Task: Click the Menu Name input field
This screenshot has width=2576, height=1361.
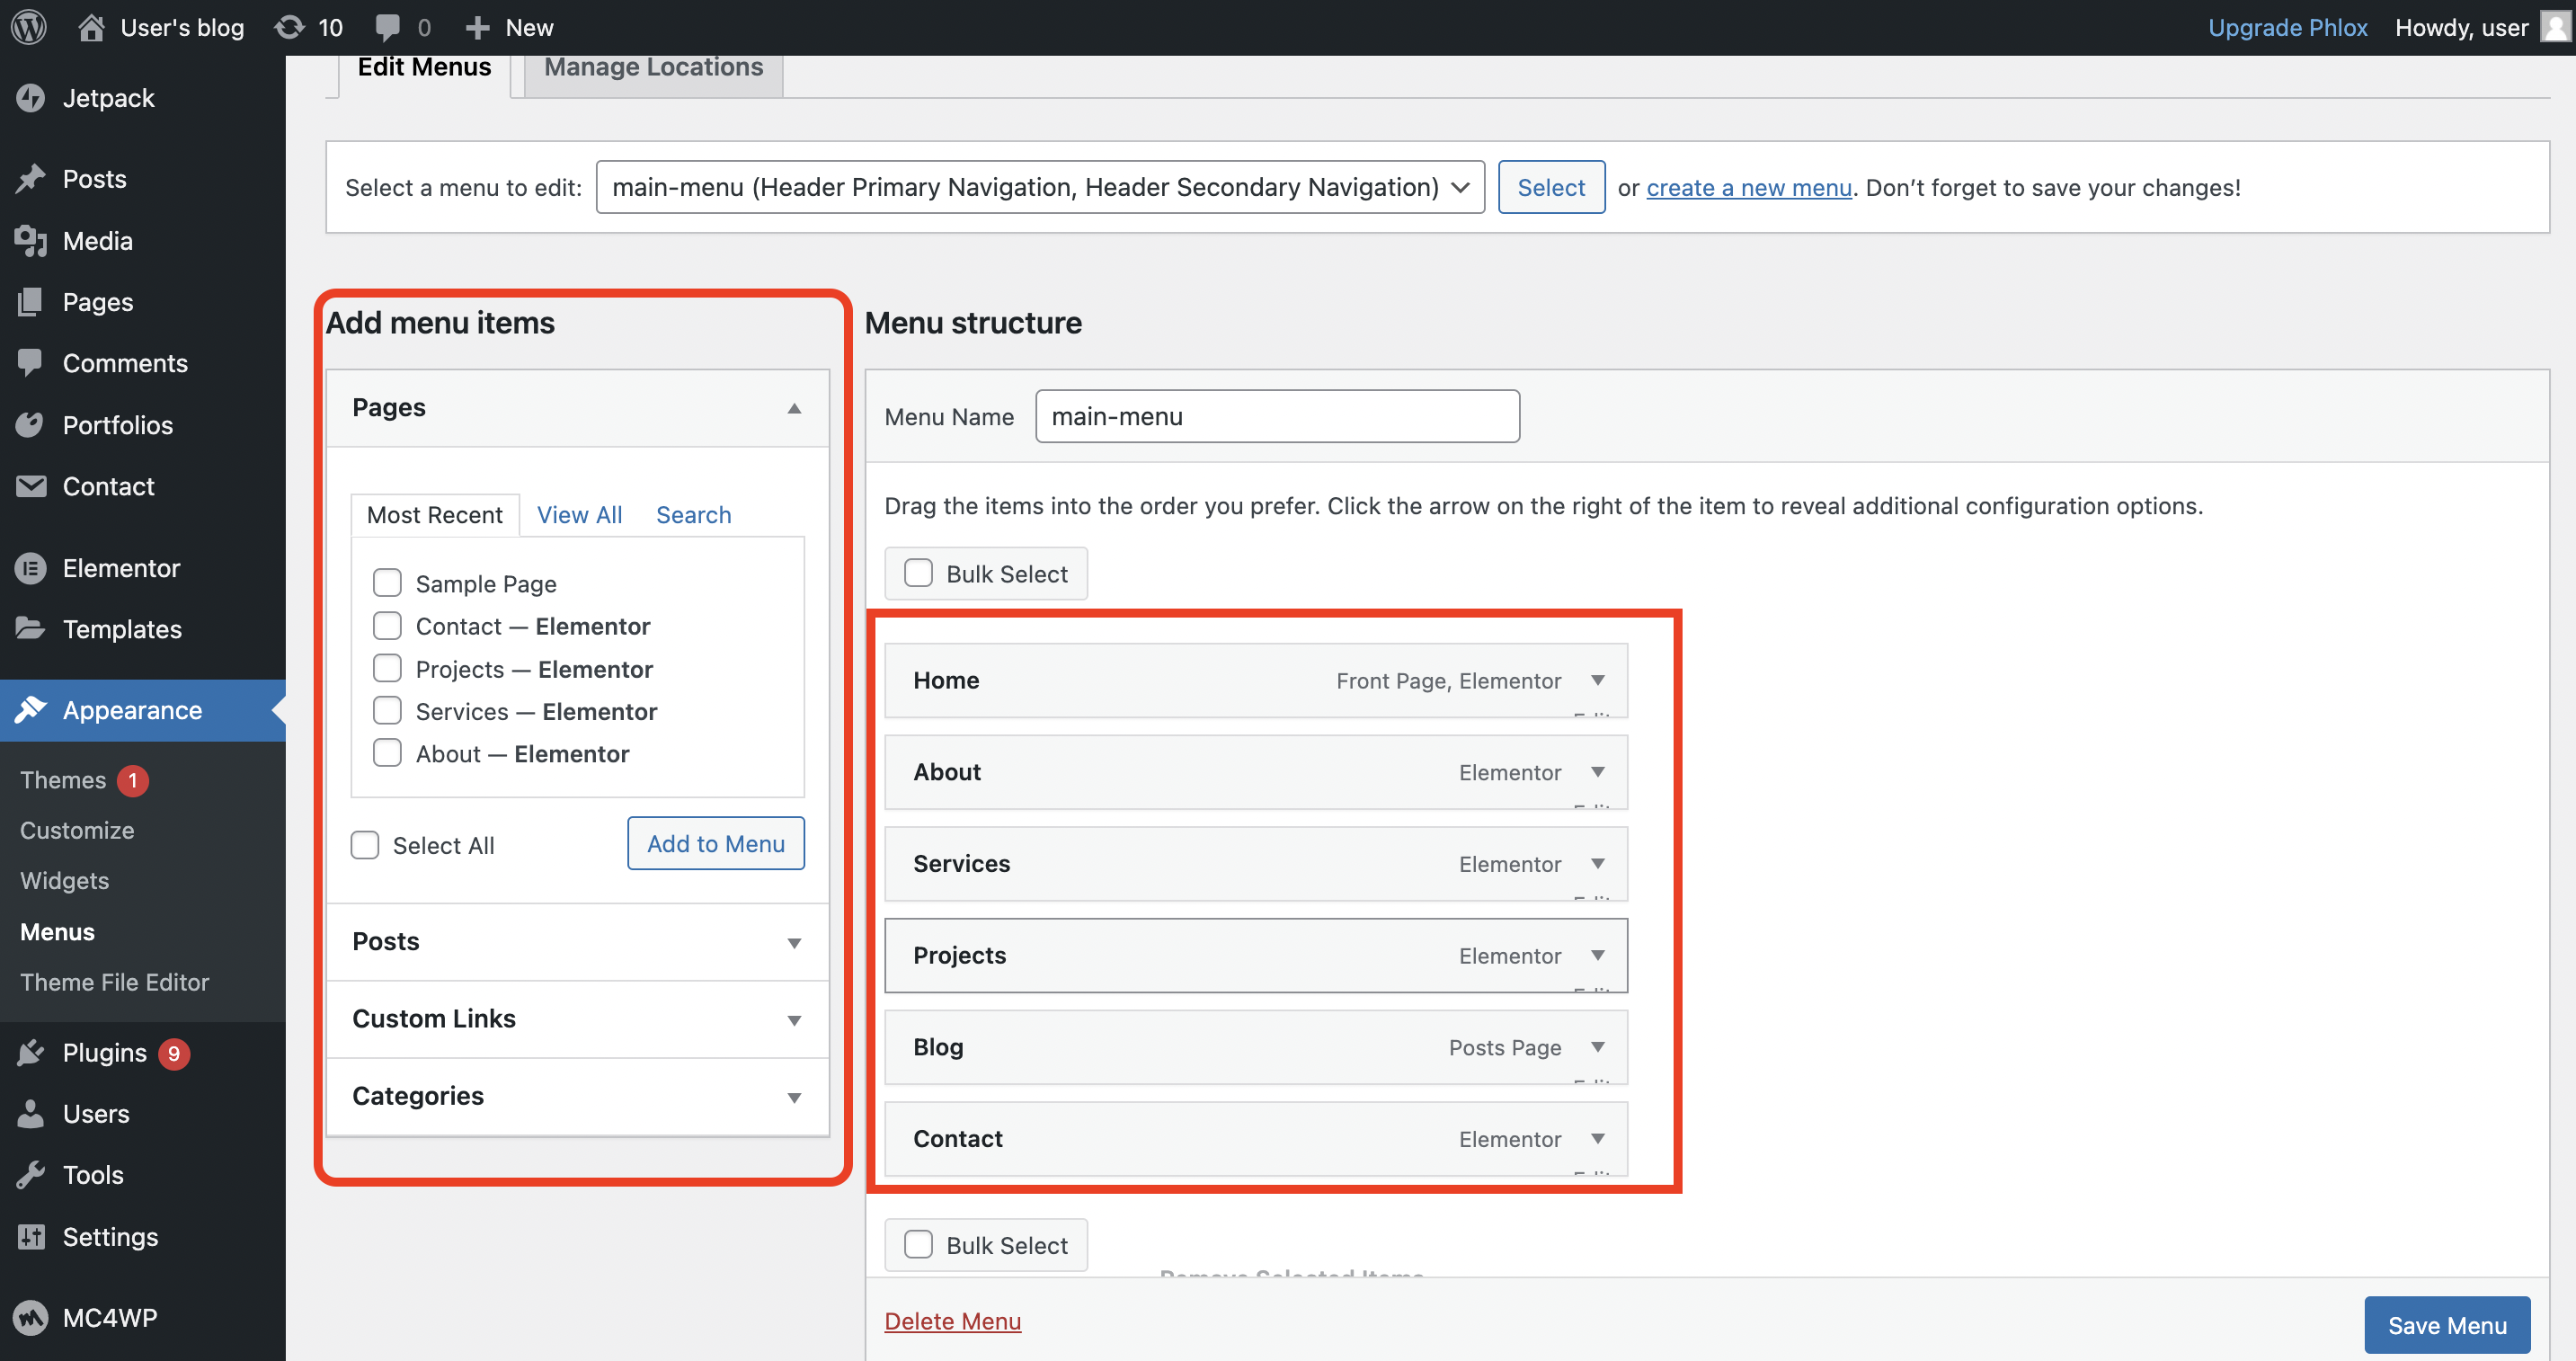Action: click(x=1276, y=416)
